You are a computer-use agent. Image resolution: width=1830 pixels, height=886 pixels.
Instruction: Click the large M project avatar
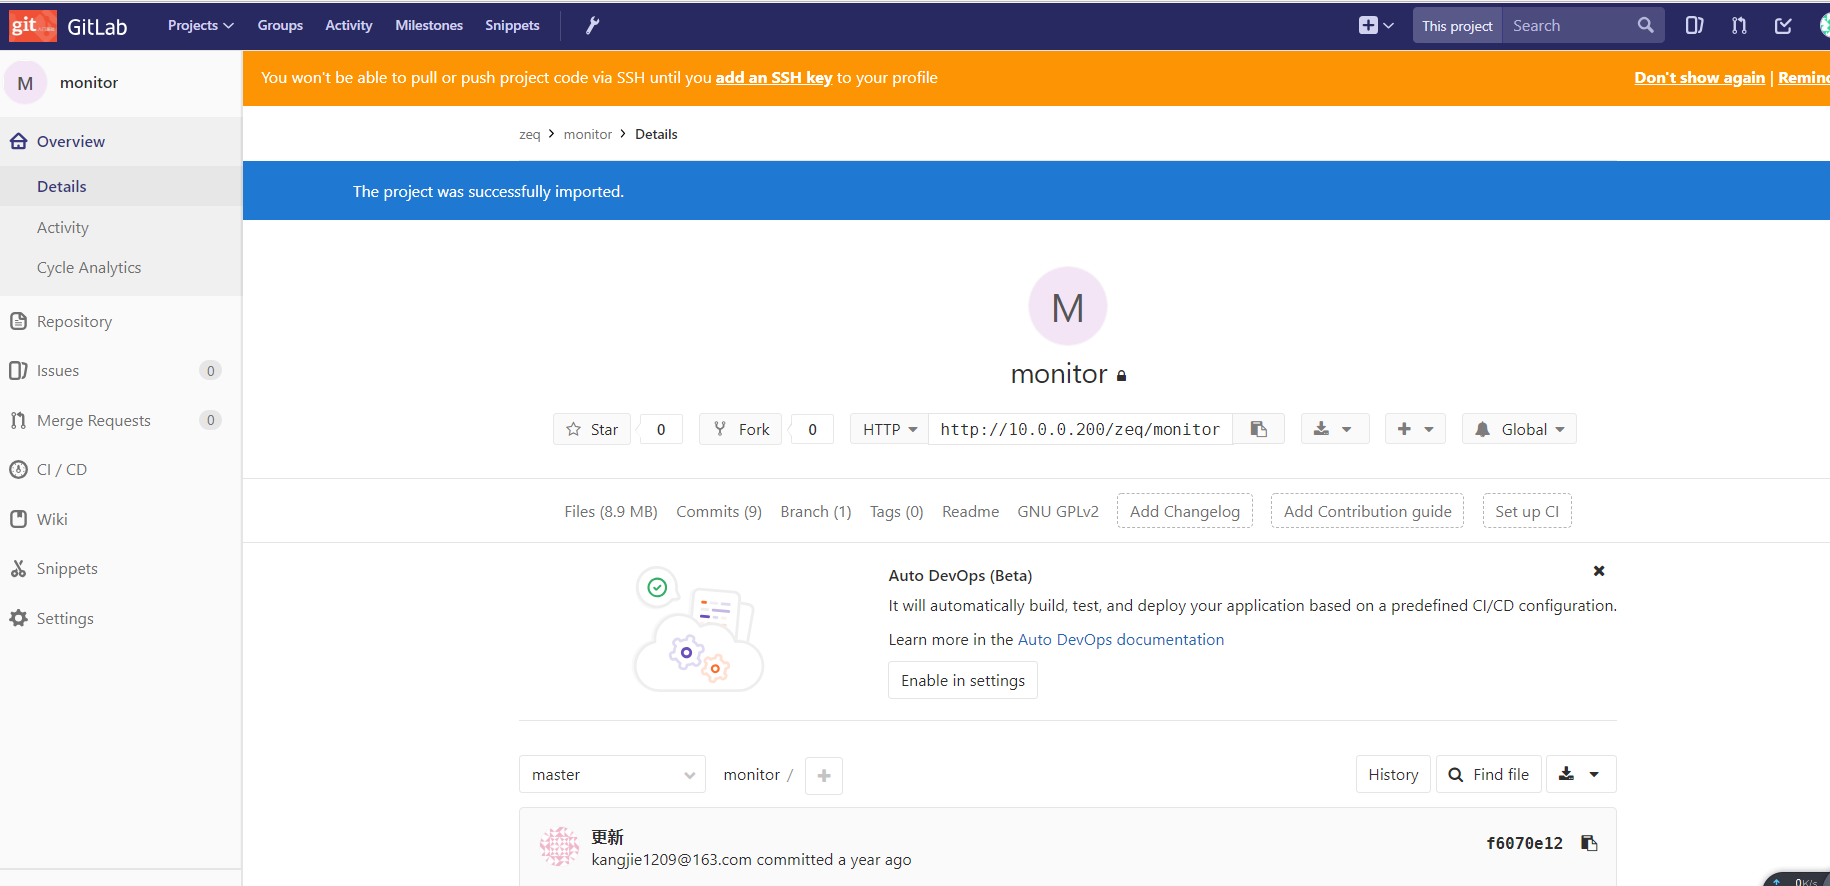tap(1068, 306)
